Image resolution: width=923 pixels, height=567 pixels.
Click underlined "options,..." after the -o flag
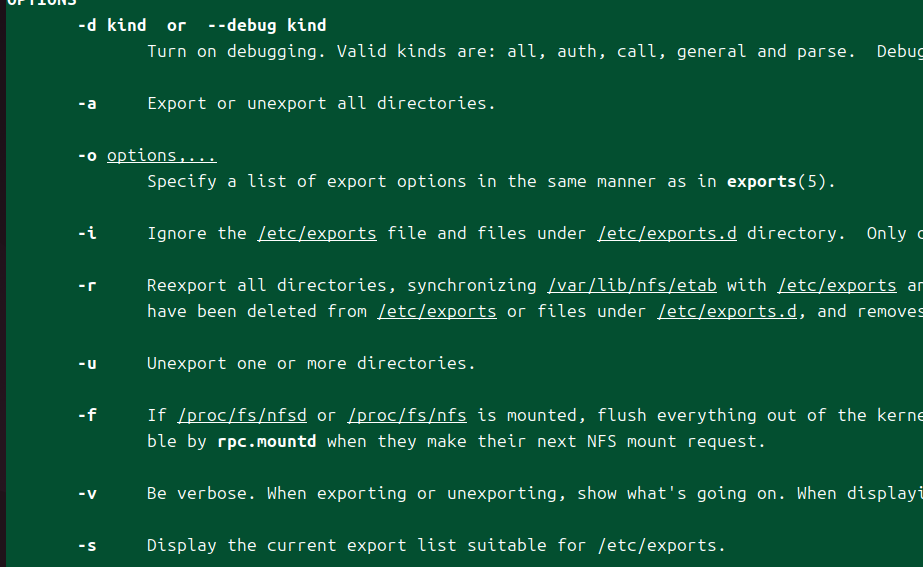[x=161, y=155]
